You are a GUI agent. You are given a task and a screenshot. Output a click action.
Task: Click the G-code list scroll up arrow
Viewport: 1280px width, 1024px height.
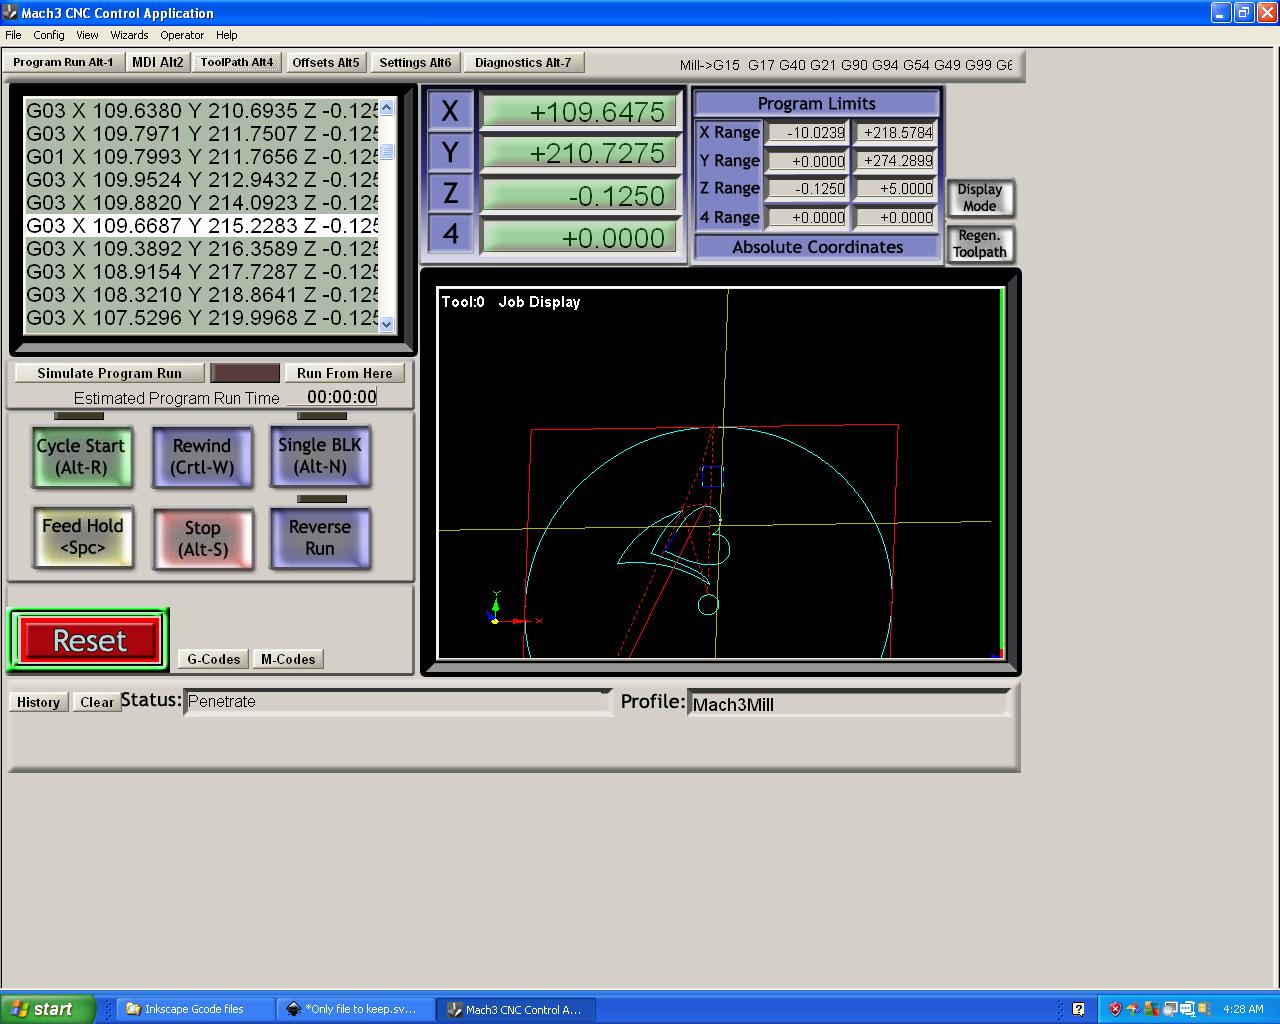387,107
